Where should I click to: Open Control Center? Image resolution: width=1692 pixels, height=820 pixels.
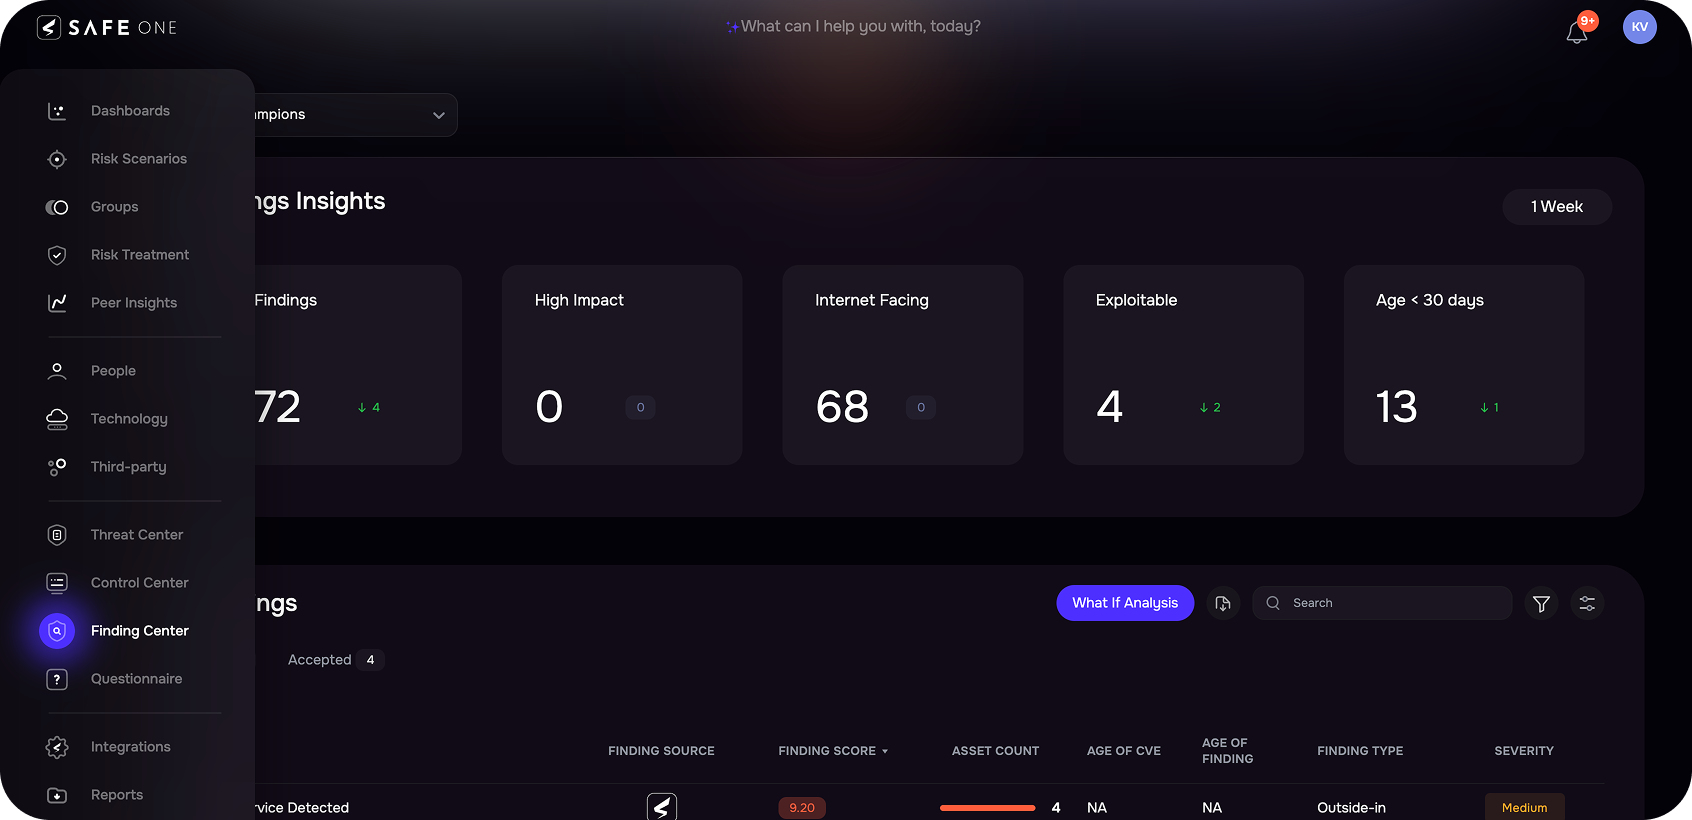[140, 583]
